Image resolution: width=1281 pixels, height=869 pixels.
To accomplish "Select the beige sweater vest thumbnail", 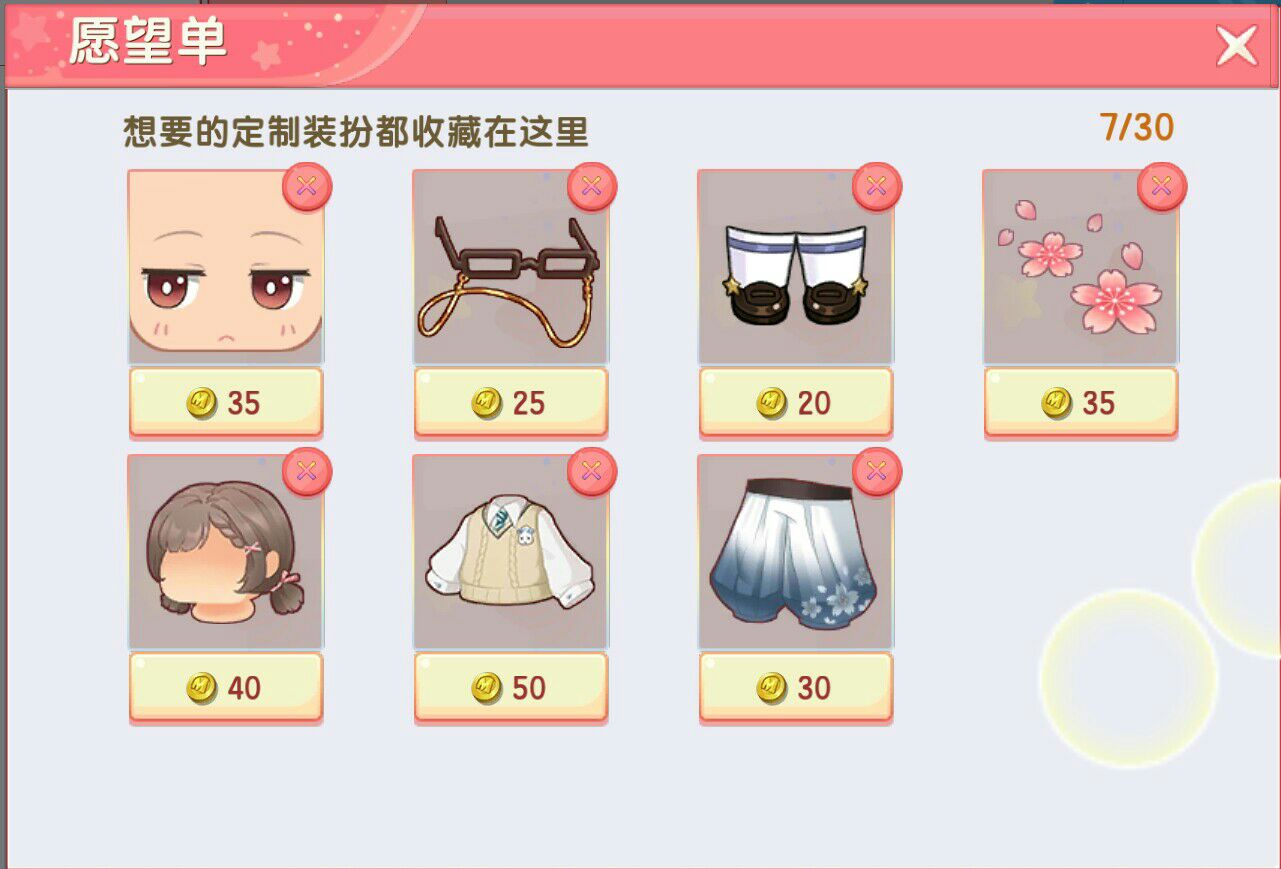I will pyautogui.click(x=511, y=551).
